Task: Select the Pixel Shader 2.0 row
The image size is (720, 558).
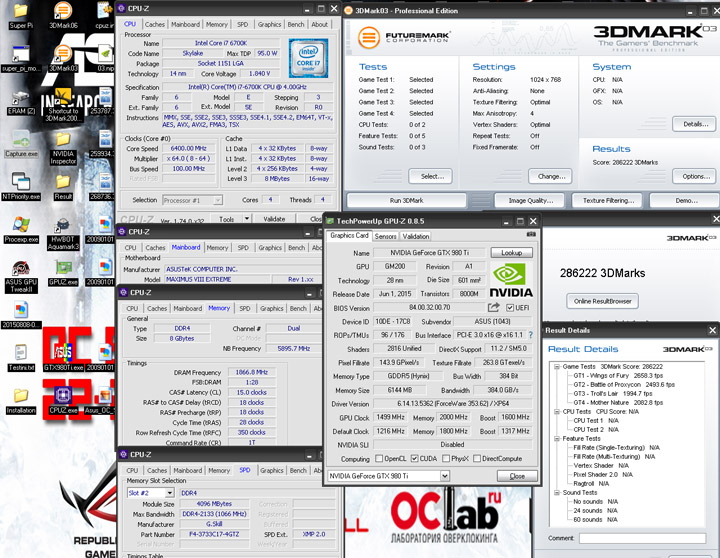Action: (602, 474)
